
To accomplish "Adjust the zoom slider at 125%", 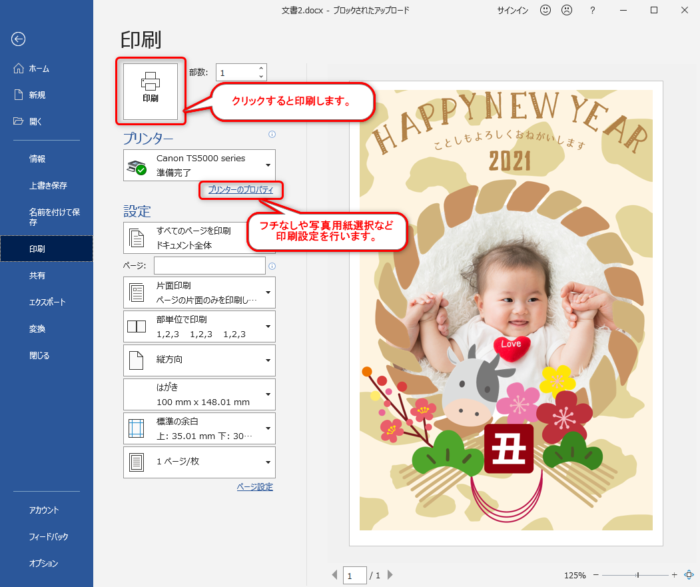I will pos(636,575).
